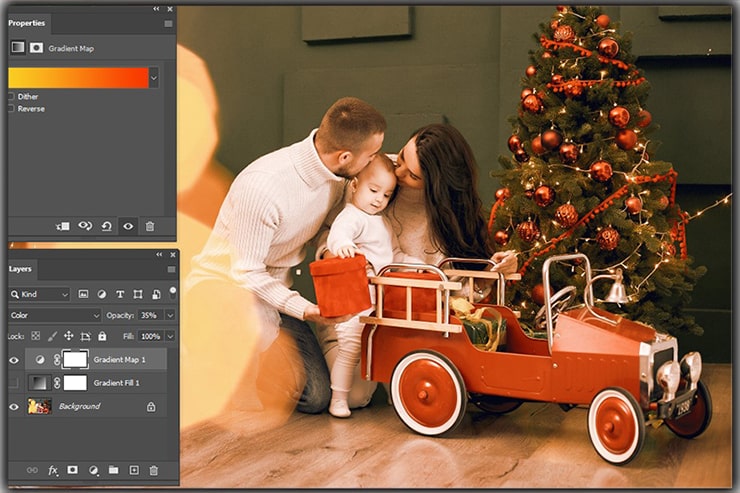This screenshot has width=740, height=493.
Task: Select the Layers tab
Action: pos(22,269)
